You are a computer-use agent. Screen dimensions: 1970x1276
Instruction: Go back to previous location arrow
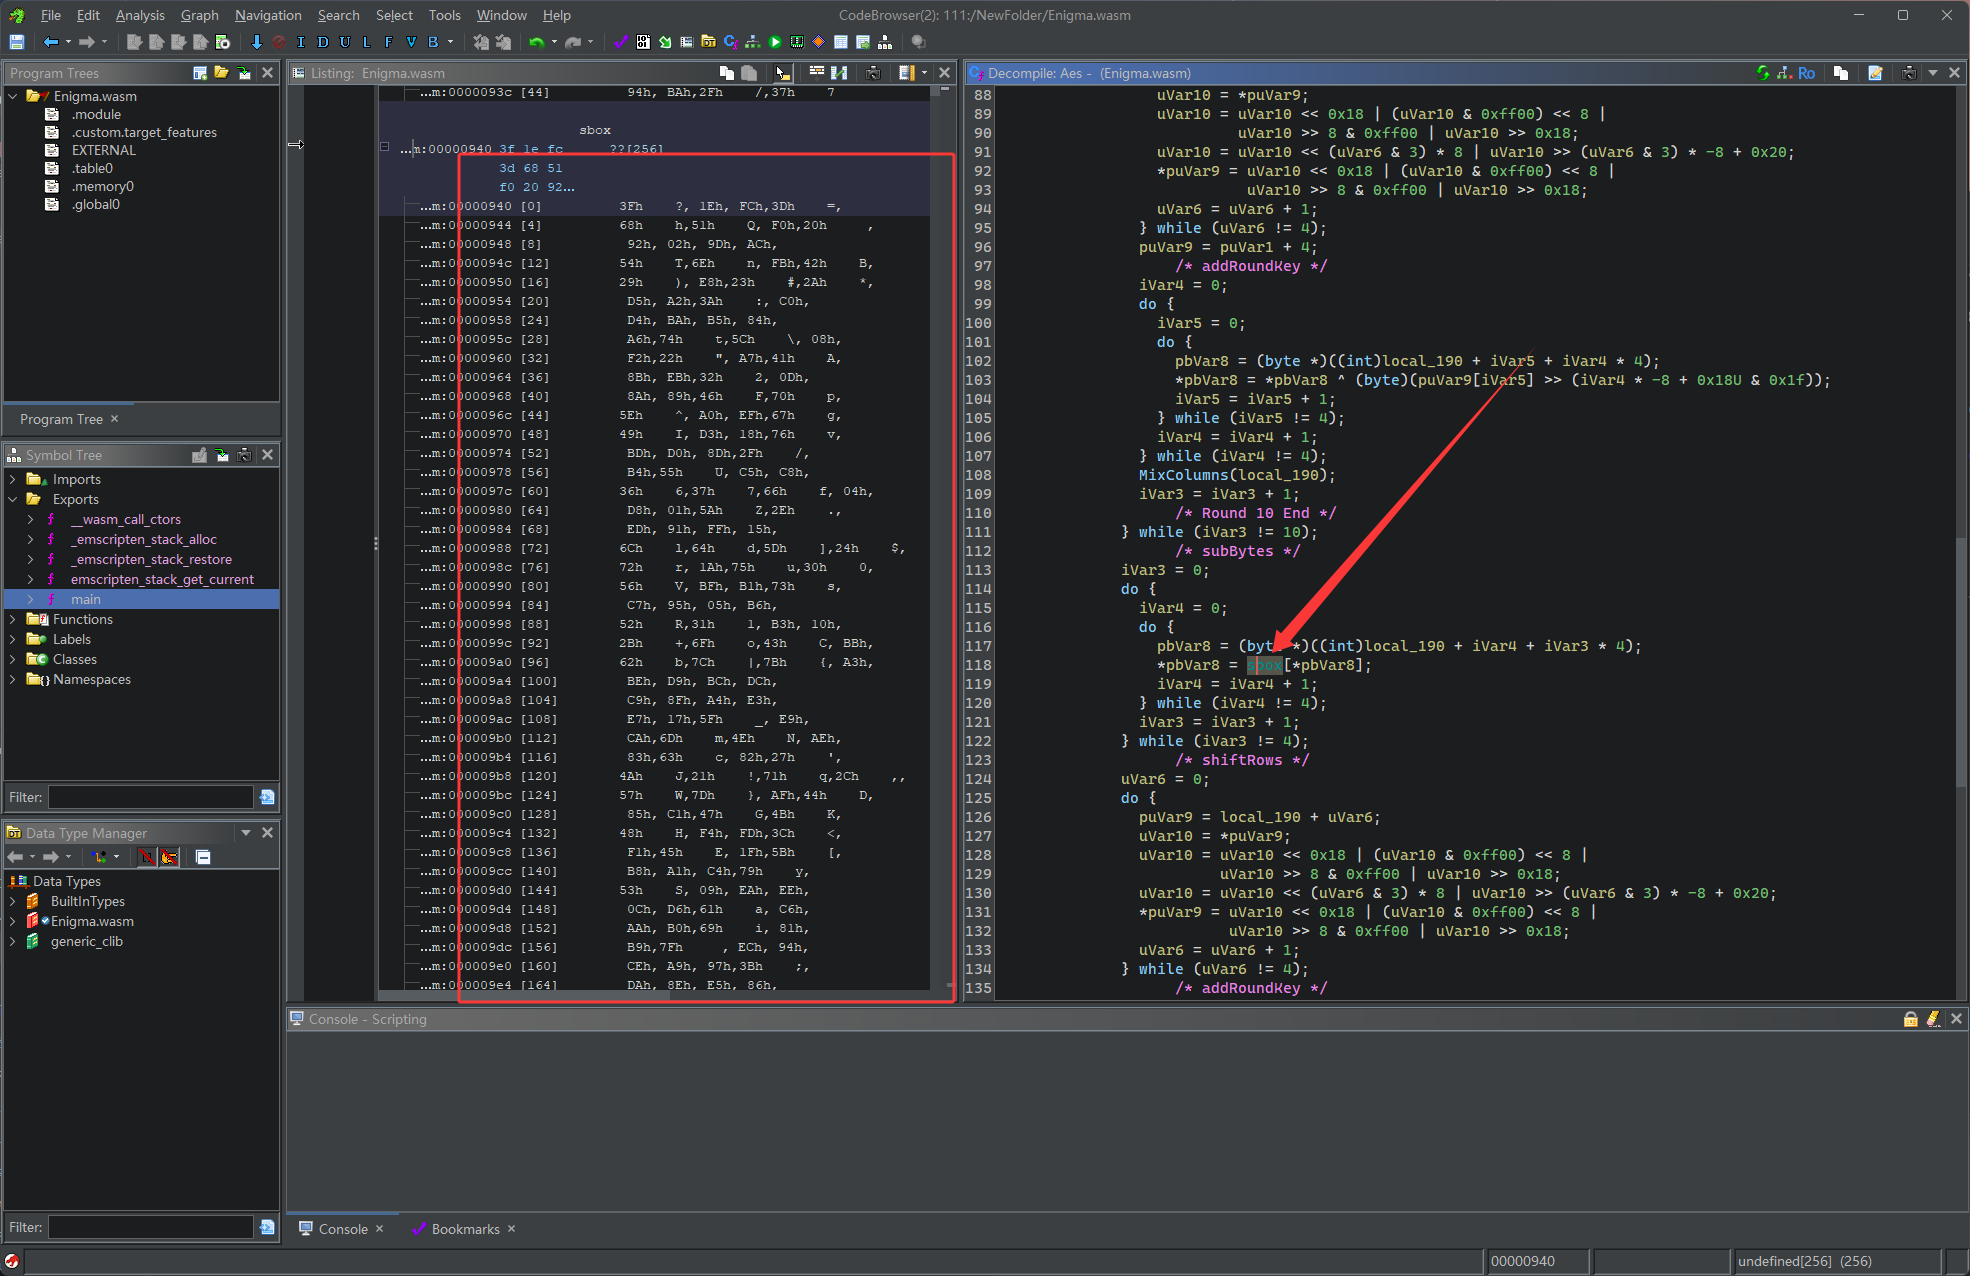pyautogui.click(x=51, y=42)
